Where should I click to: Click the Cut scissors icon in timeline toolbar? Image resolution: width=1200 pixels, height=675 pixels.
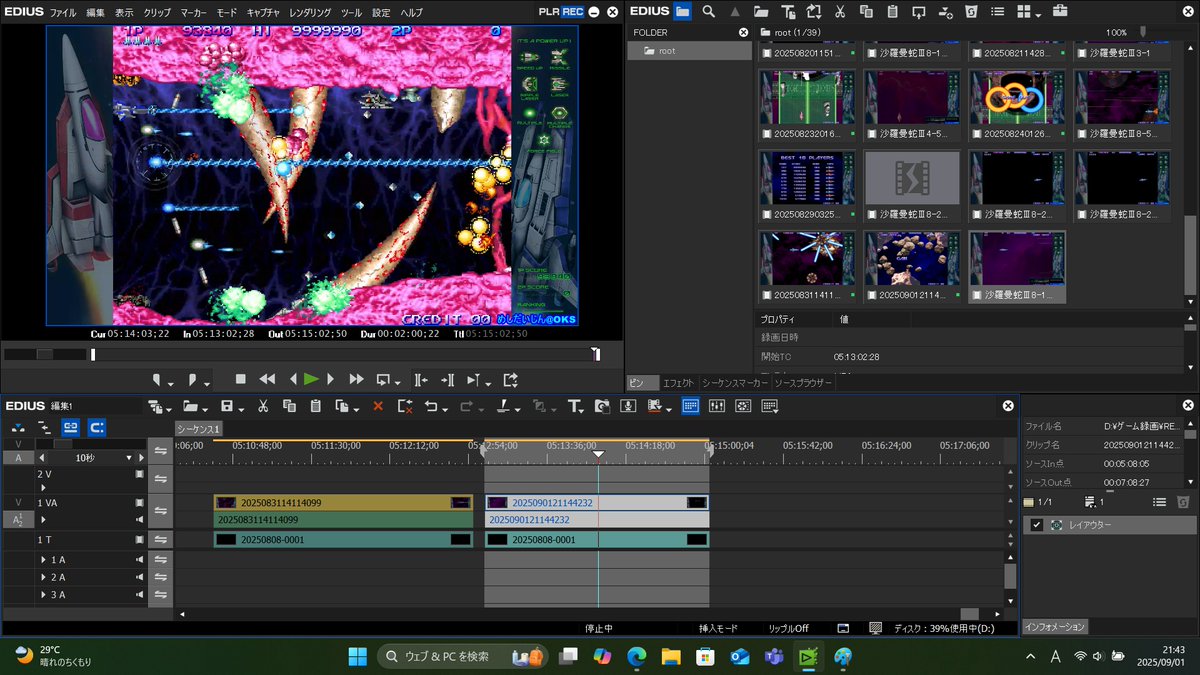[x=263, y=406]
